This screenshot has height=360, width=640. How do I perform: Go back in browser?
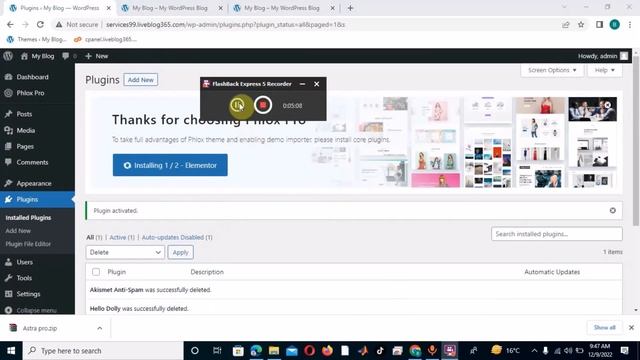tap(10, 24)
